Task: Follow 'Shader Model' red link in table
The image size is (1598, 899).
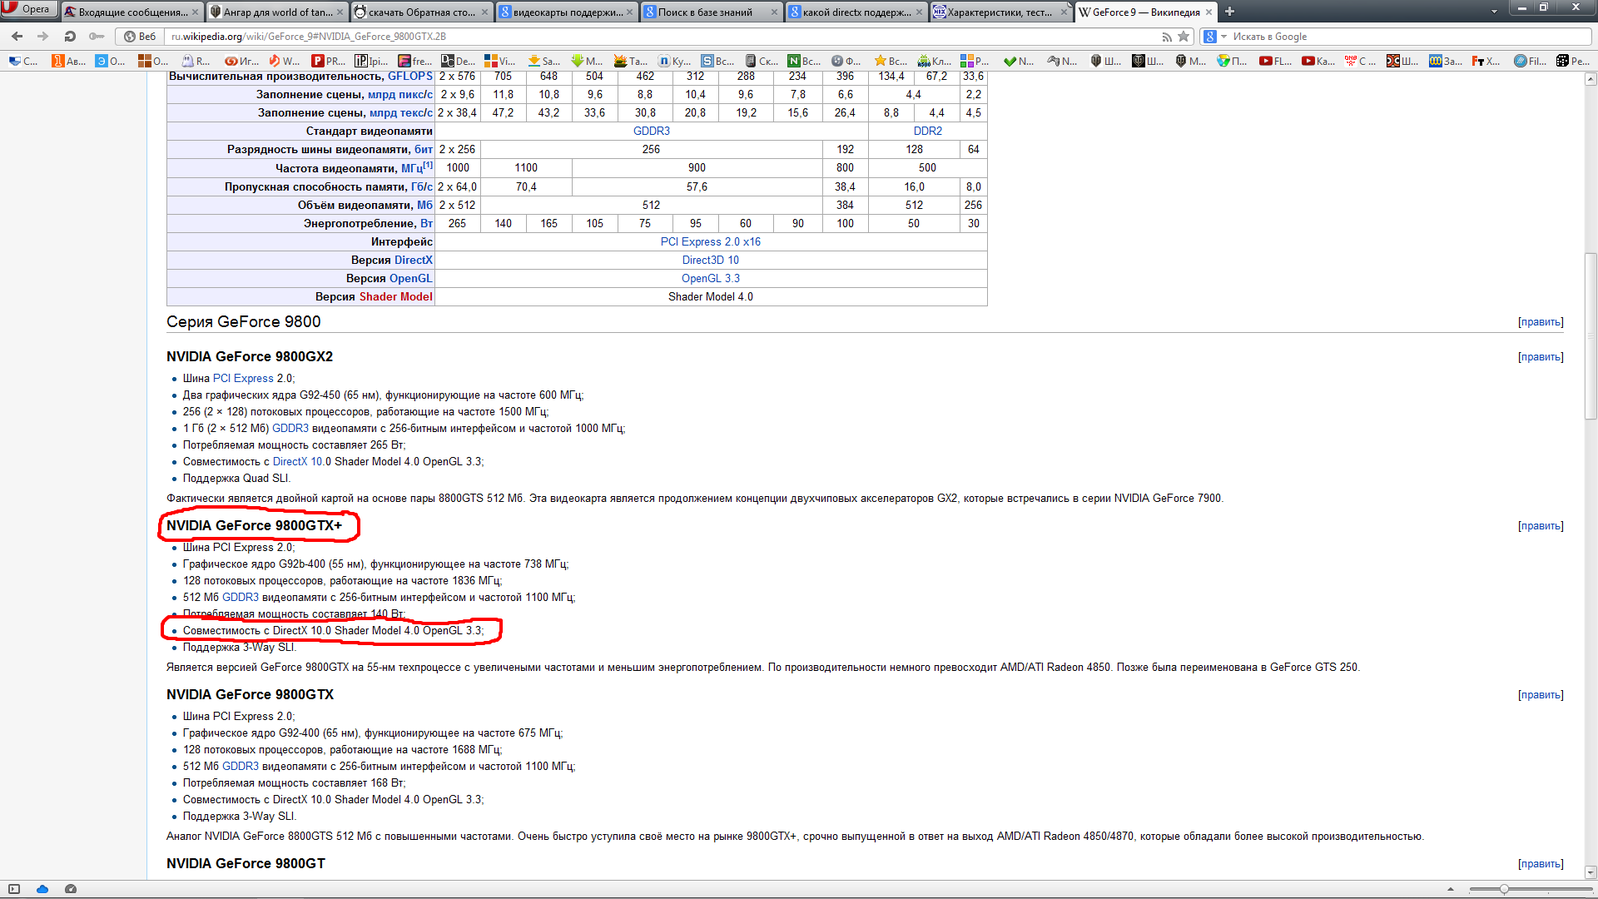Action: pyautogui.click(x=396, y=297)
